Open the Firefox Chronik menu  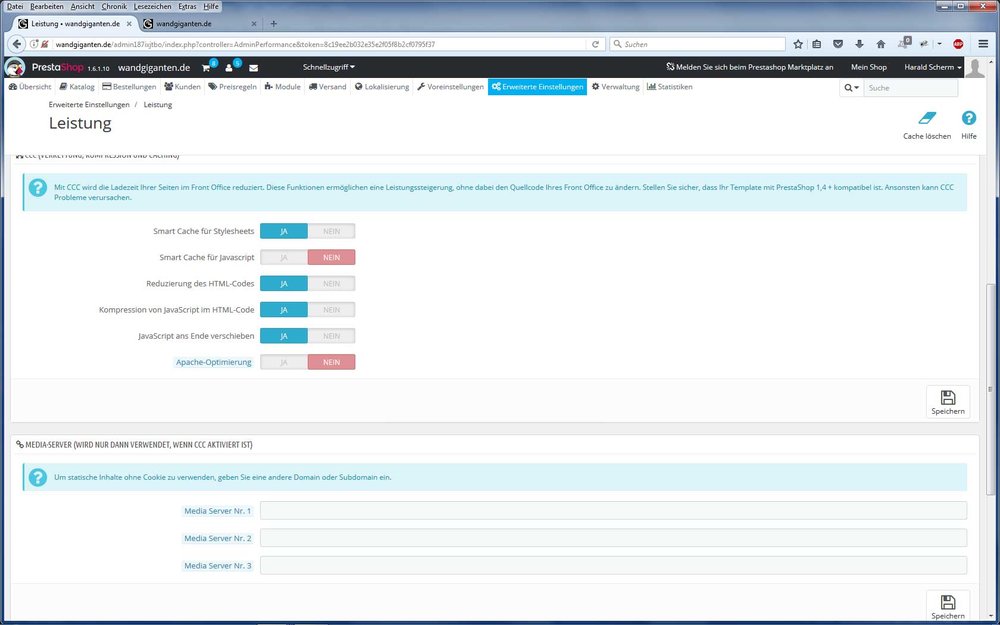pos(114,6)
